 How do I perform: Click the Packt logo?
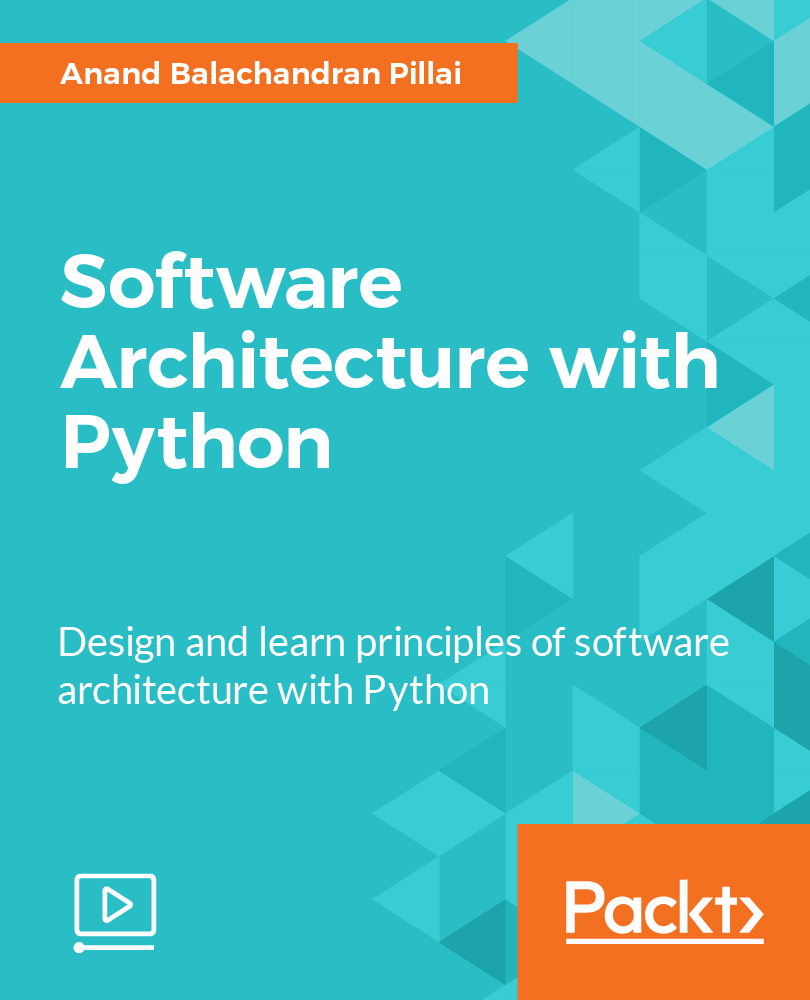tap(664, 910)
